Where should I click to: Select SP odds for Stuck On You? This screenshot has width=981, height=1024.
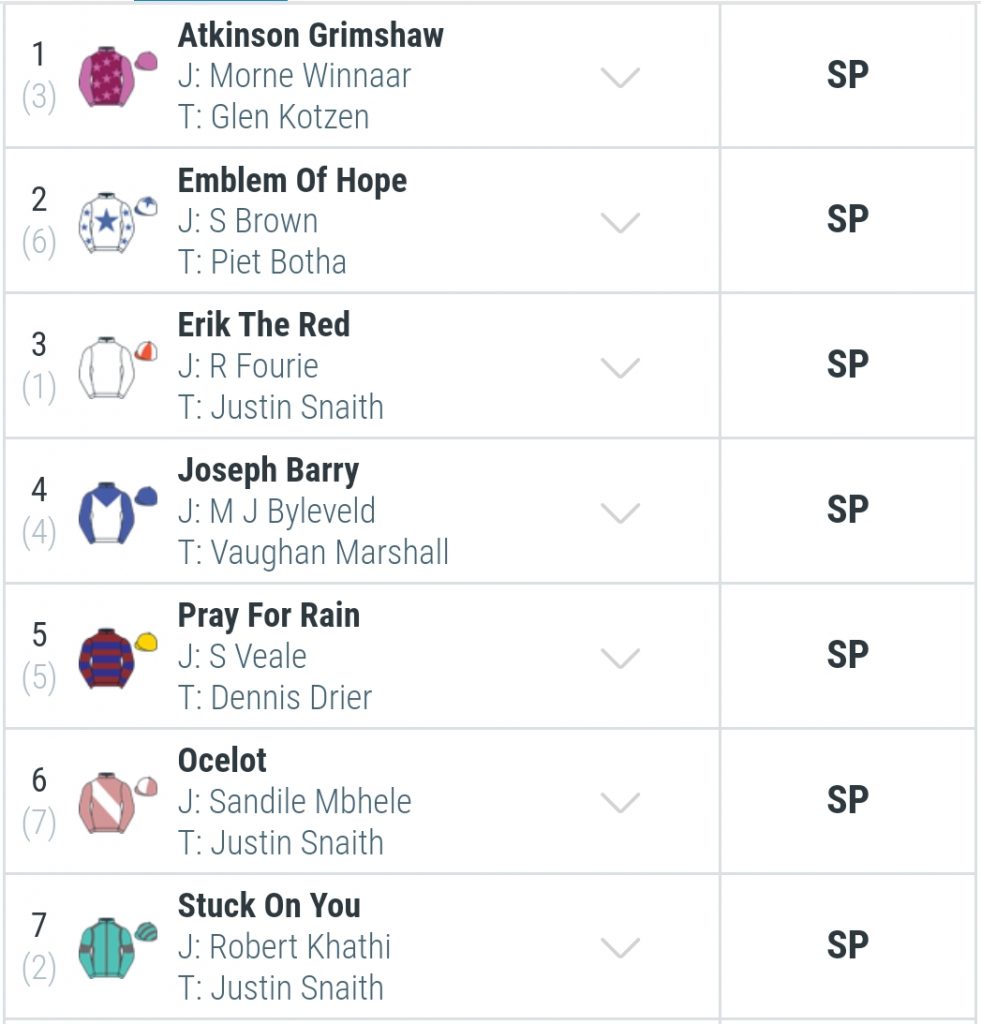point(848,946)
